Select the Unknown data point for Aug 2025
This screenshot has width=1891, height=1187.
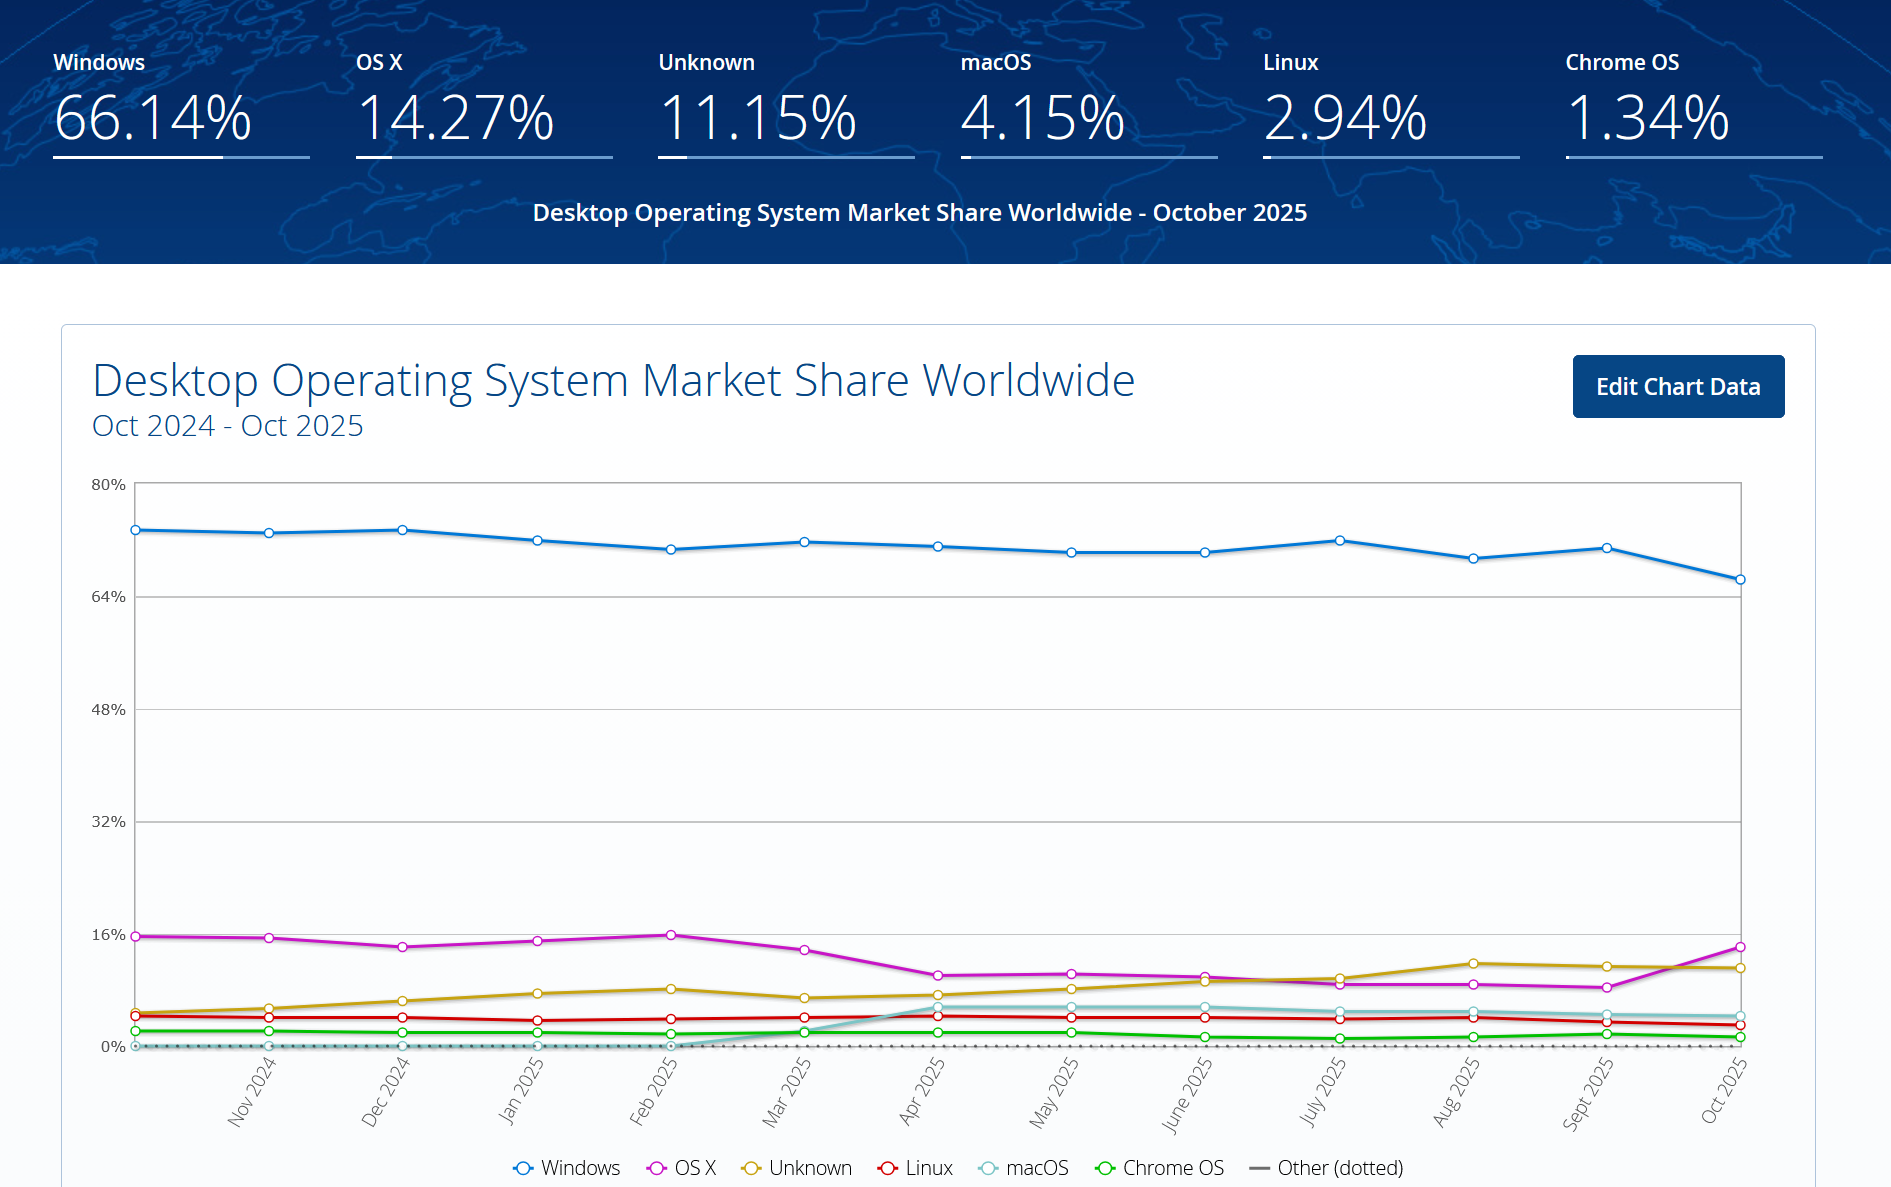click(x=1473, y=964)
